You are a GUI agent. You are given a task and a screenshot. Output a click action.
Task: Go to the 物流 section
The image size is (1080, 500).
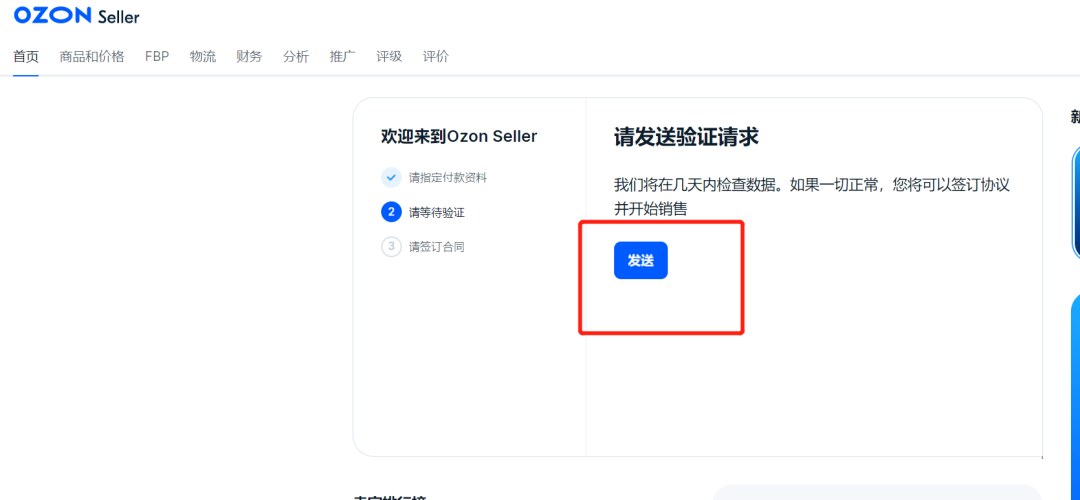pyautogui.click(x=203, y=56)
